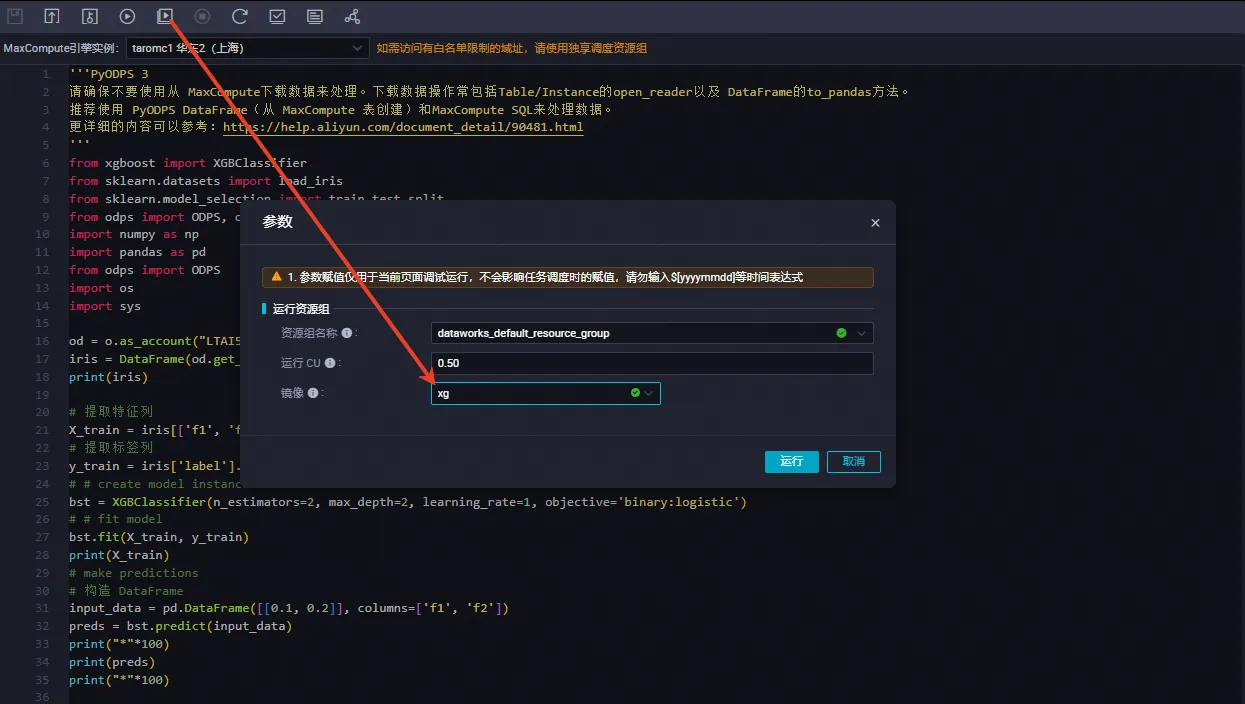Click comment line '# make predictions'

pyautogui.click(x=134, y=573)
